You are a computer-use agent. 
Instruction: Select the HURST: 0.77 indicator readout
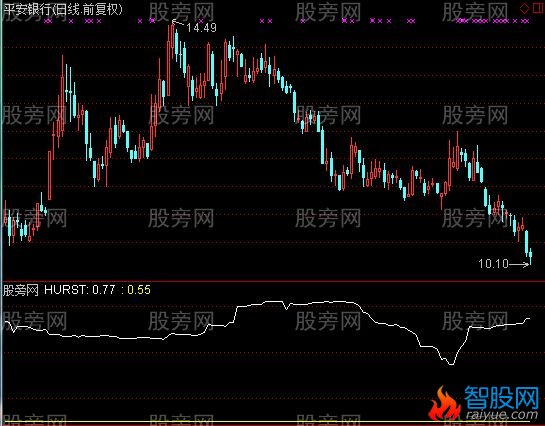[79, 289]
